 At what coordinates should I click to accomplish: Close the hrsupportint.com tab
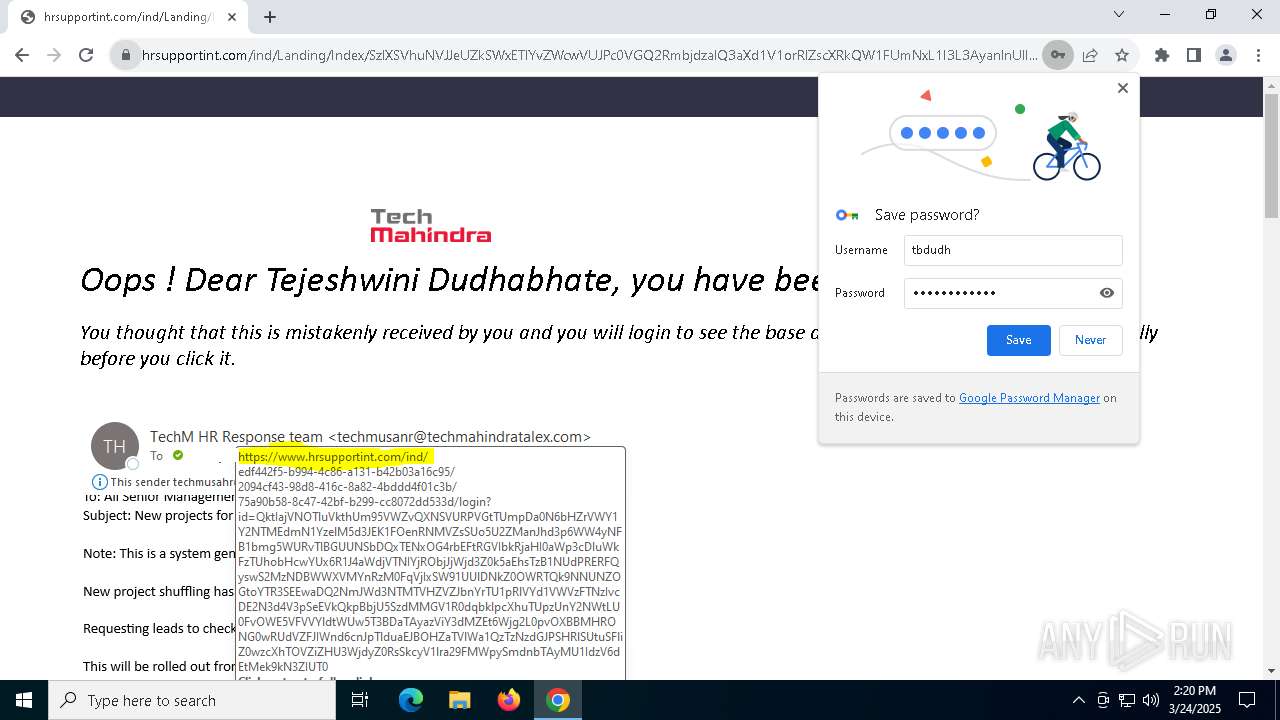233,17
